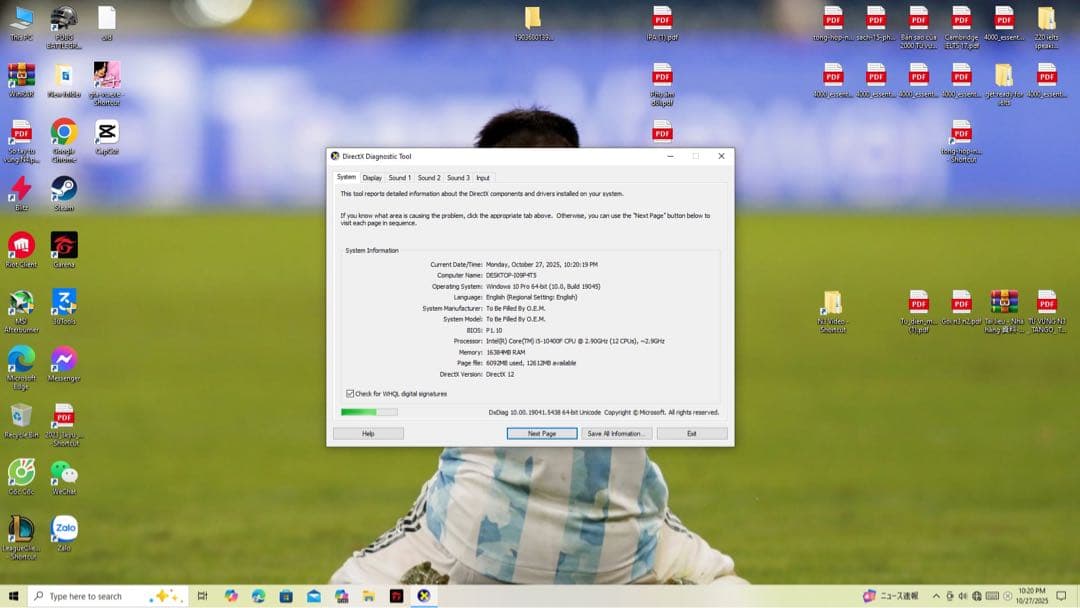
Task: Launch Messenger from the desktop
Action: click(64, 358)
